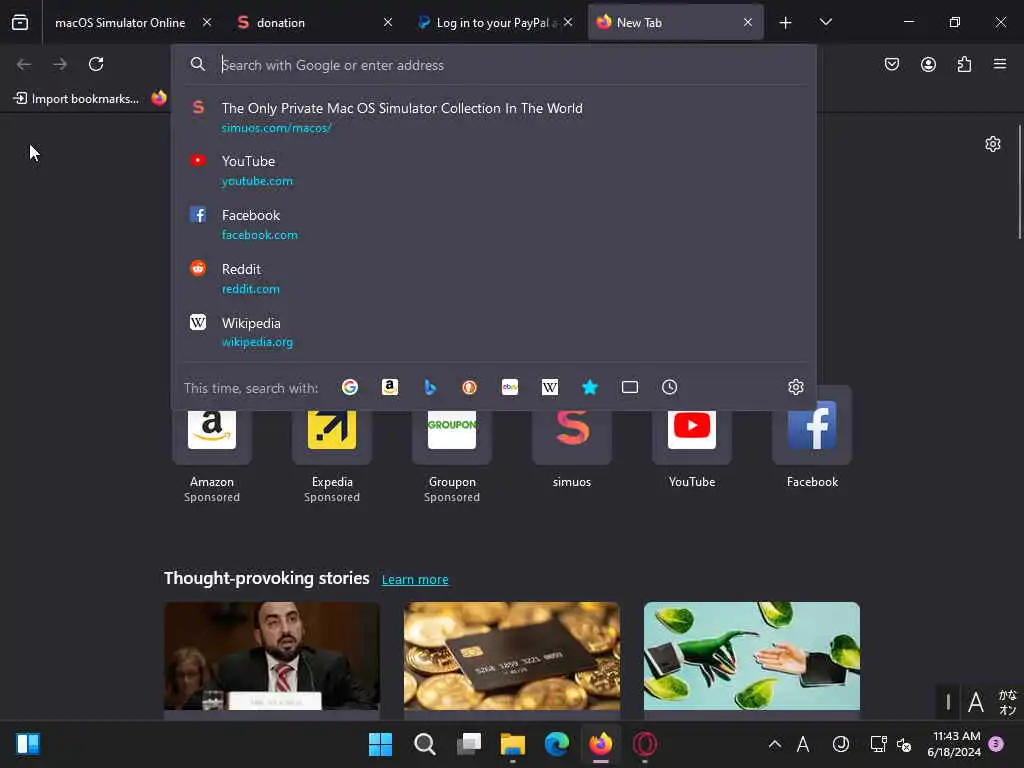Viewport: 1024px width, 768px height.
Task: Open the Extensions puzzle icon
Action: pos(964,64)
